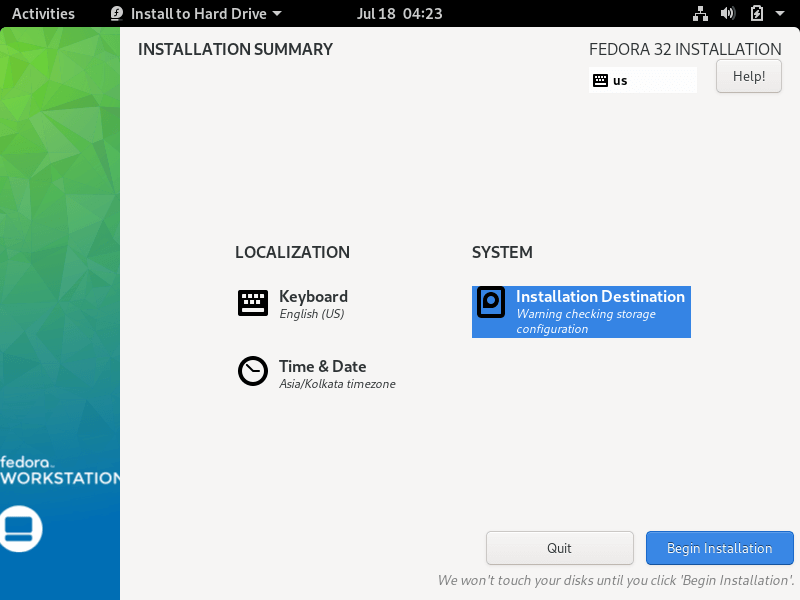Open the Time & Date clock icon
800x600 pixels.
[253, 371]
